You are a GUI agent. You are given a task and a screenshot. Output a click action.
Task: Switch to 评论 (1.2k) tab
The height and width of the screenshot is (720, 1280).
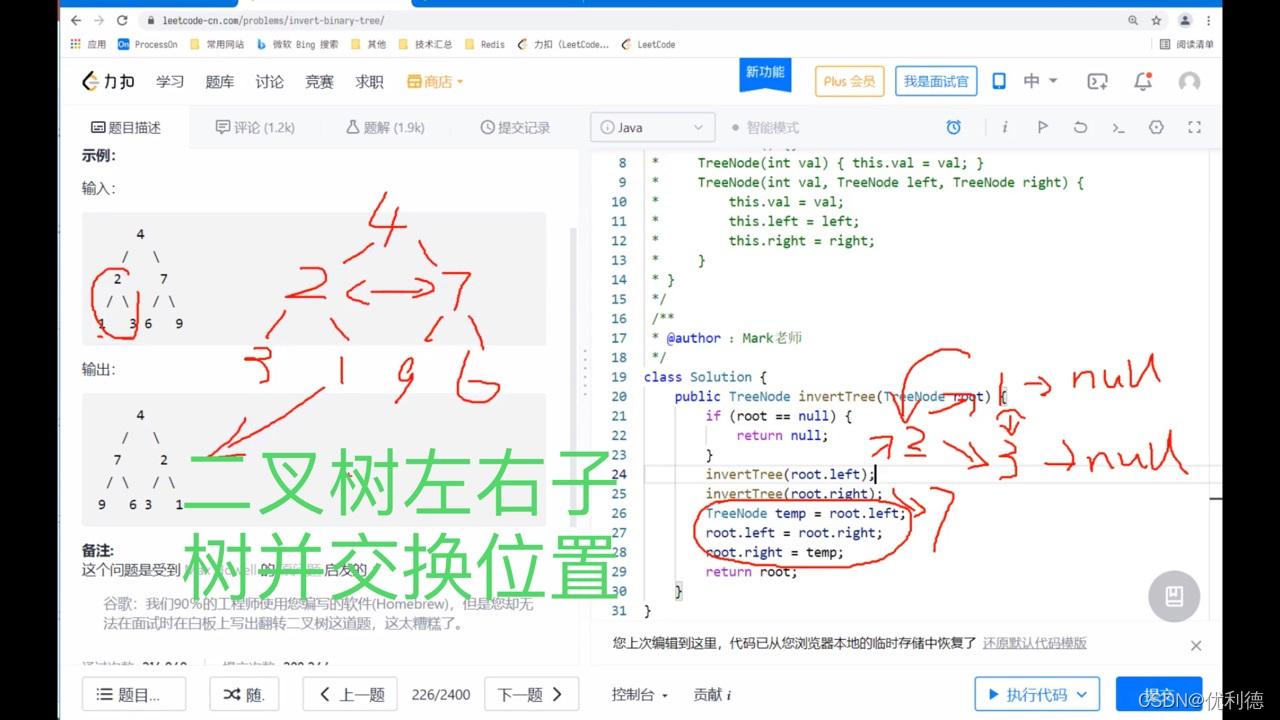(255, 127)
